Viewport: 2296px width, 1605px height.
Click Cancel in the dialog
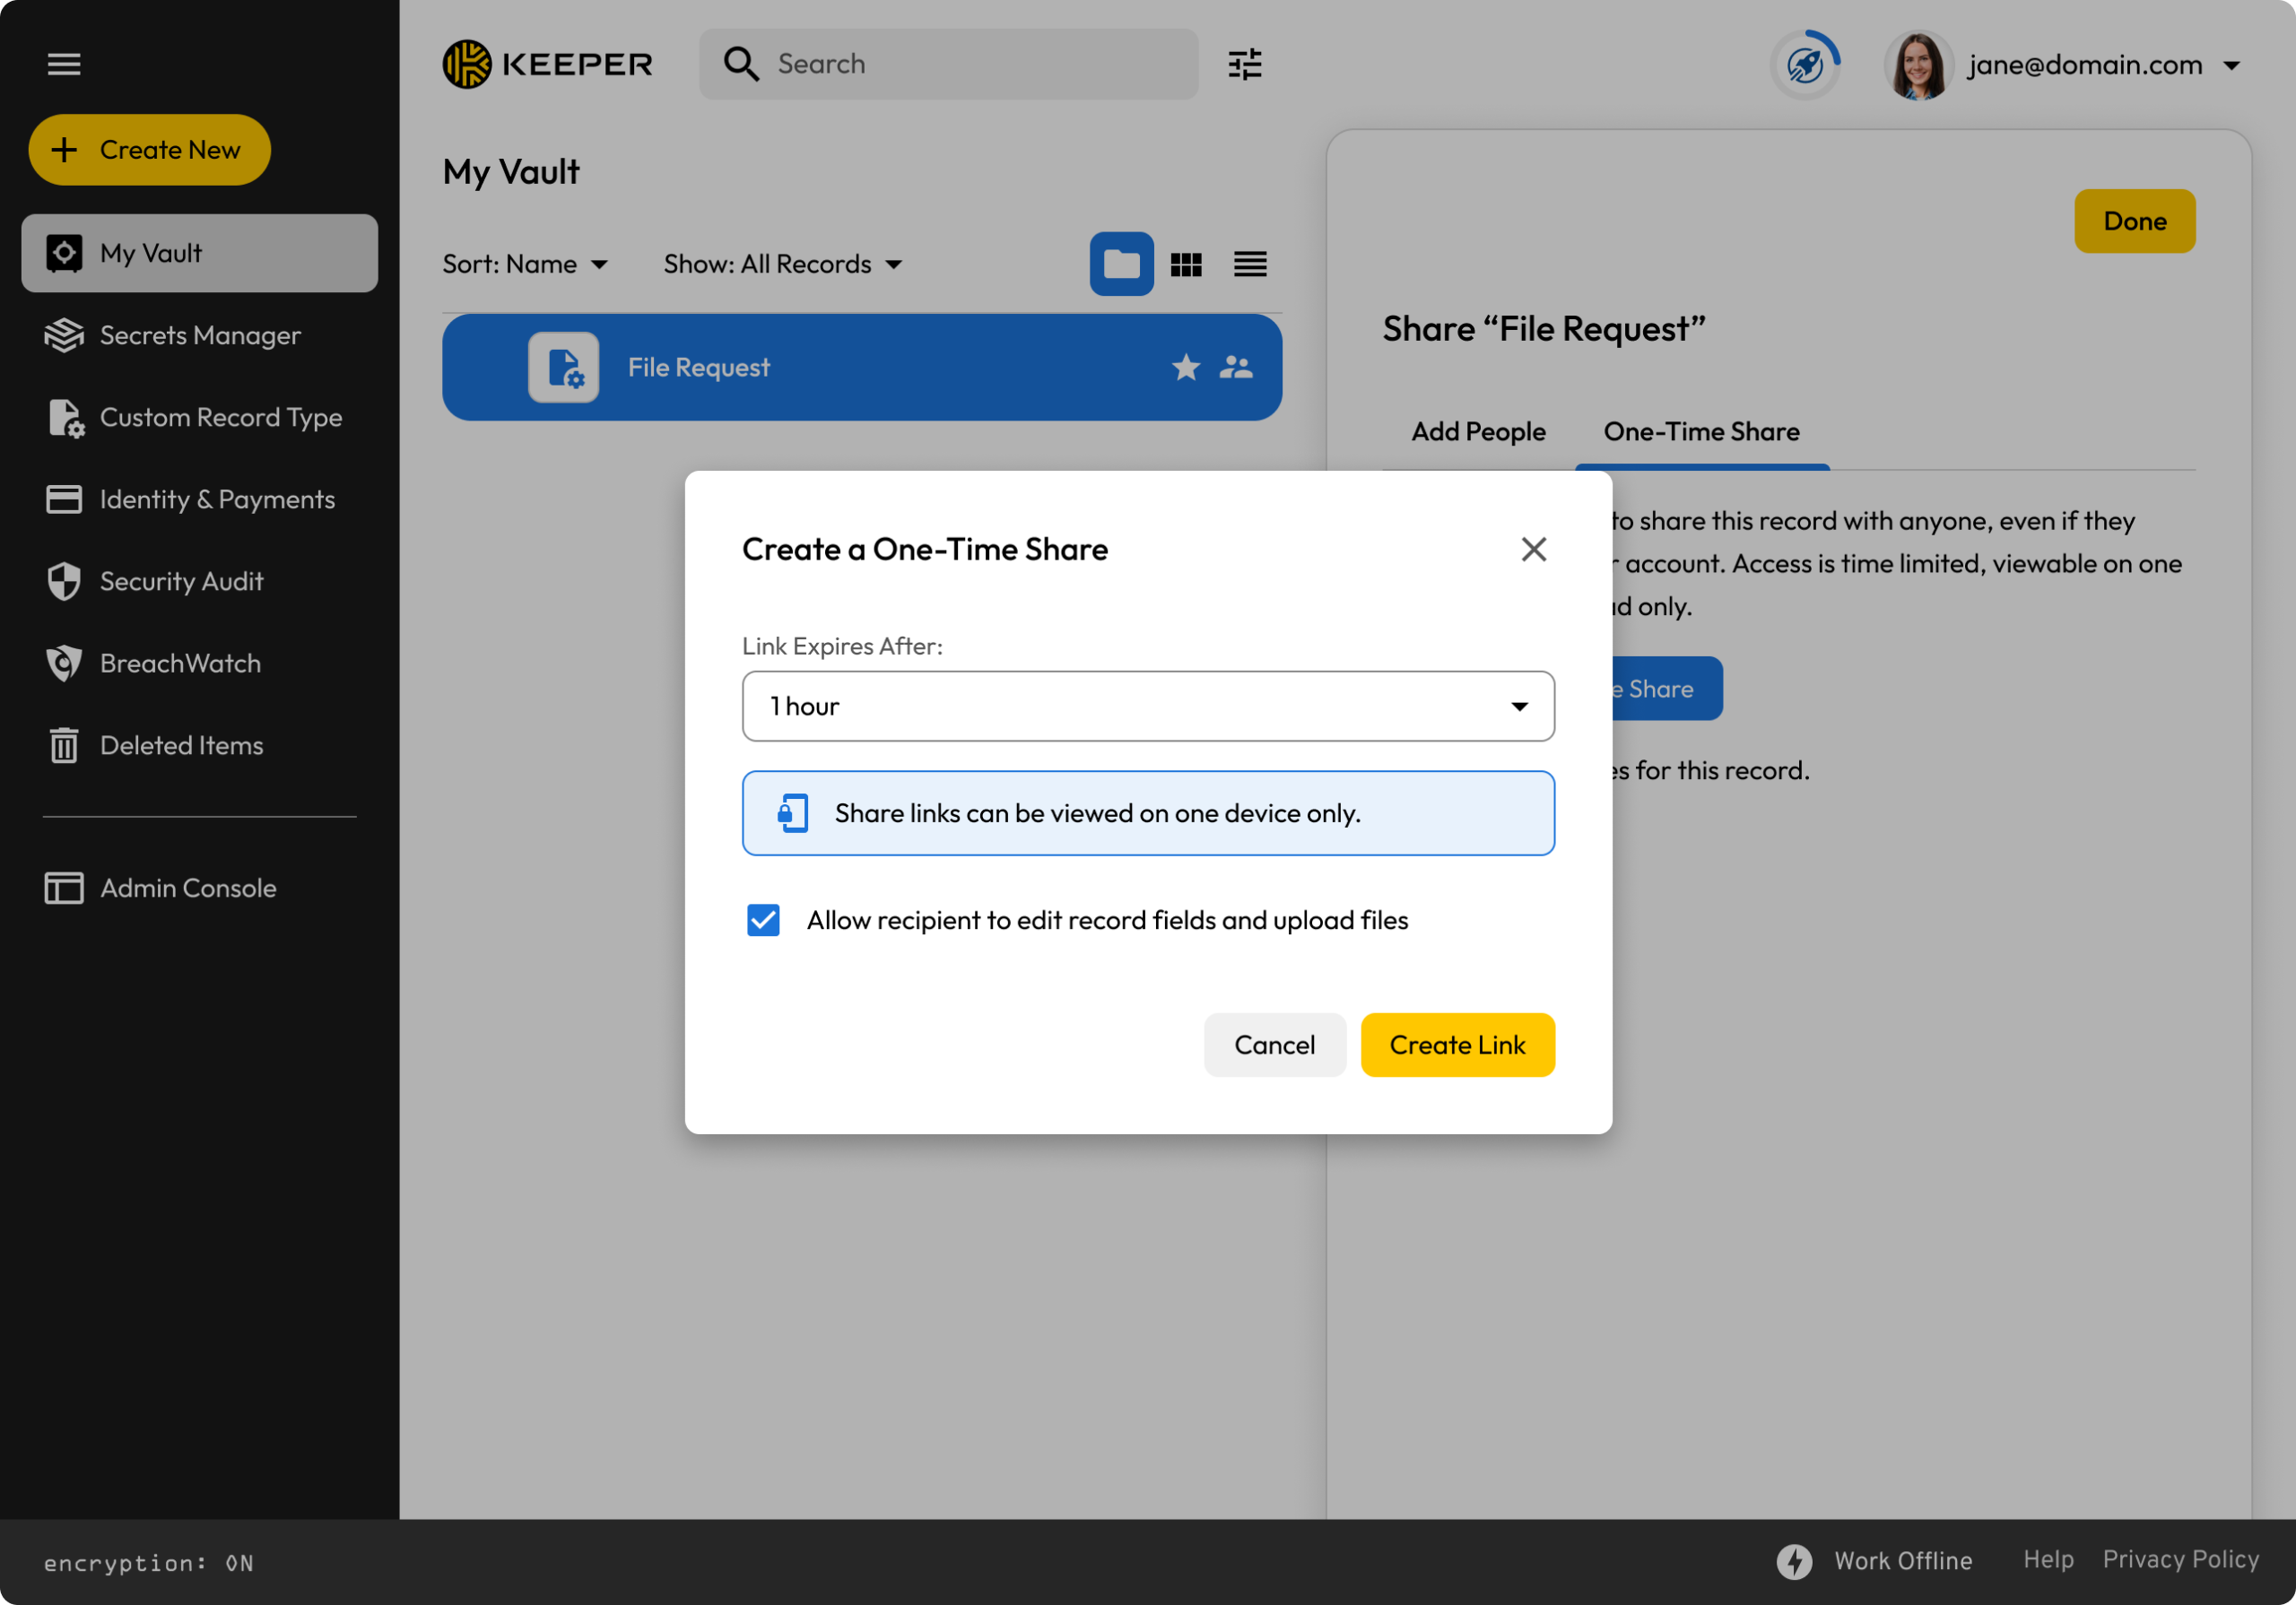[x=1274, y=1045]
